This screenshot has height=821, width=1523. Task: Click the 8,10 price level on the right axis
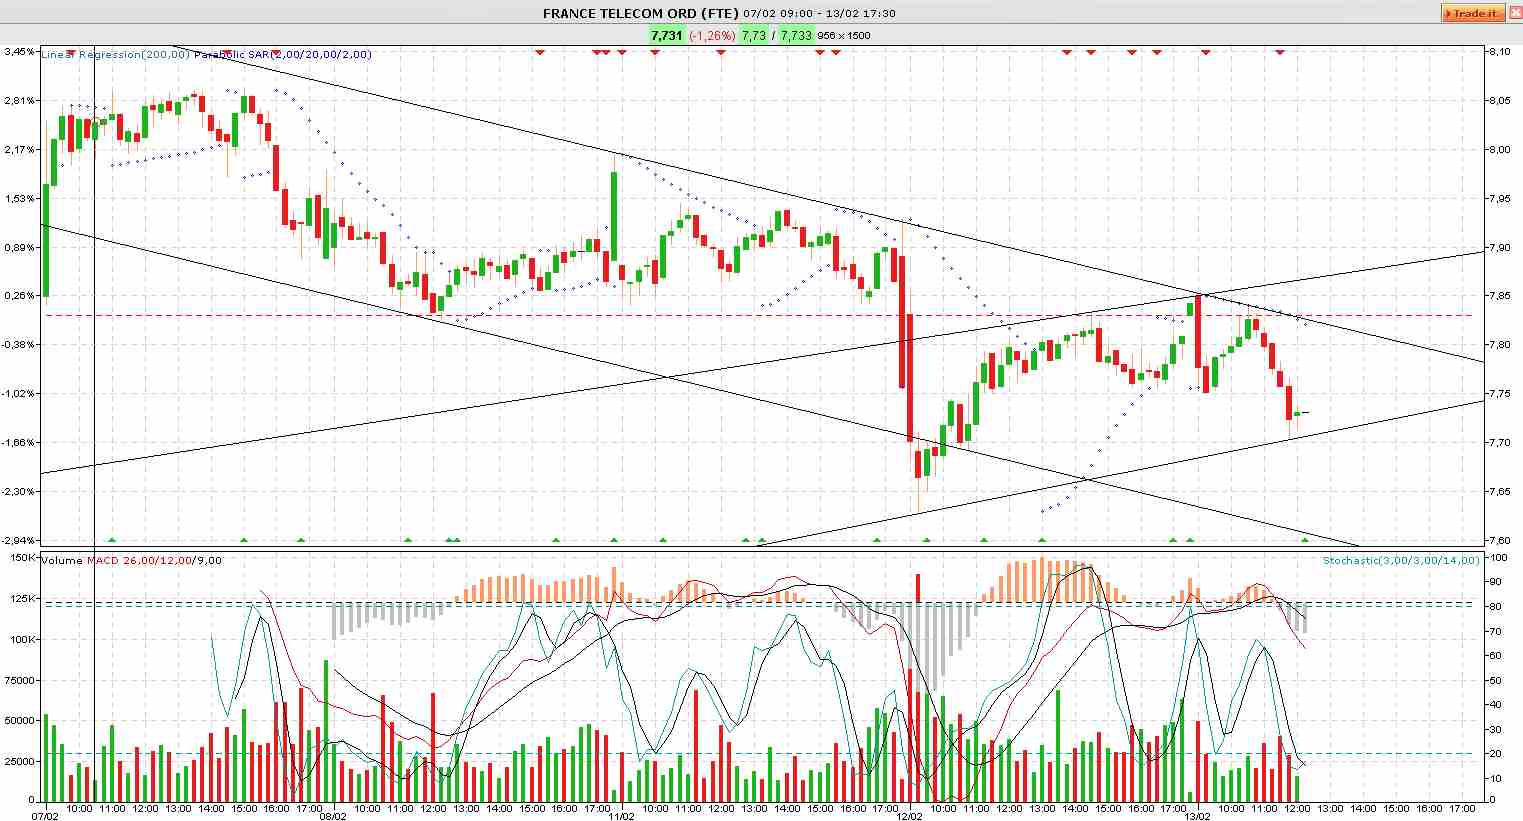(1499, 51)
